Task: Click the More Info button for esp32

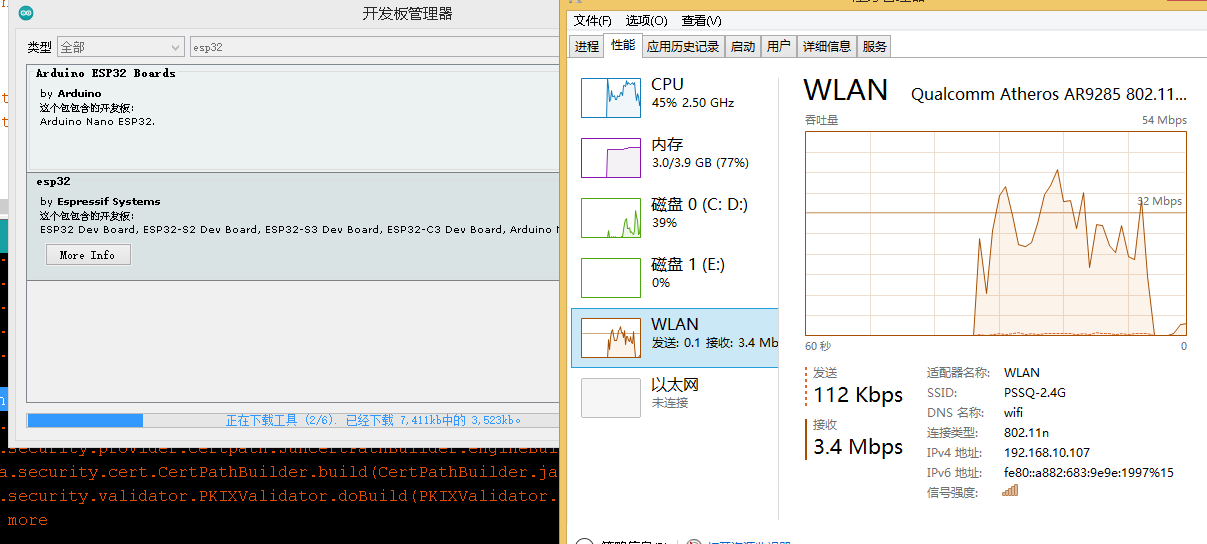Action: (88, 255)
